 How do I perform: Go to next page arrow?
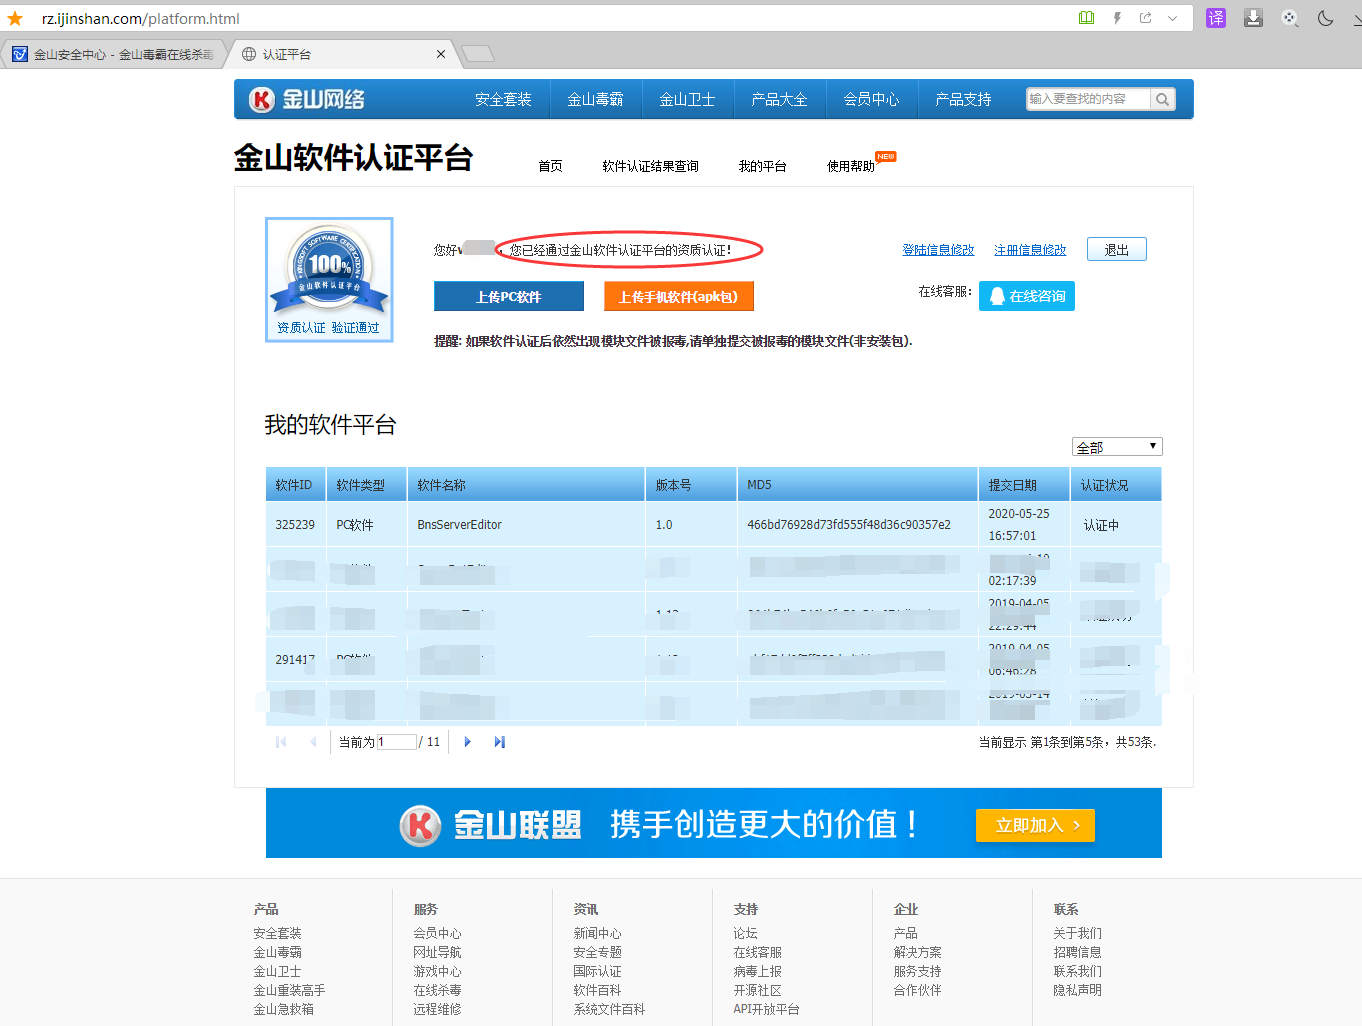click(467, 742)
